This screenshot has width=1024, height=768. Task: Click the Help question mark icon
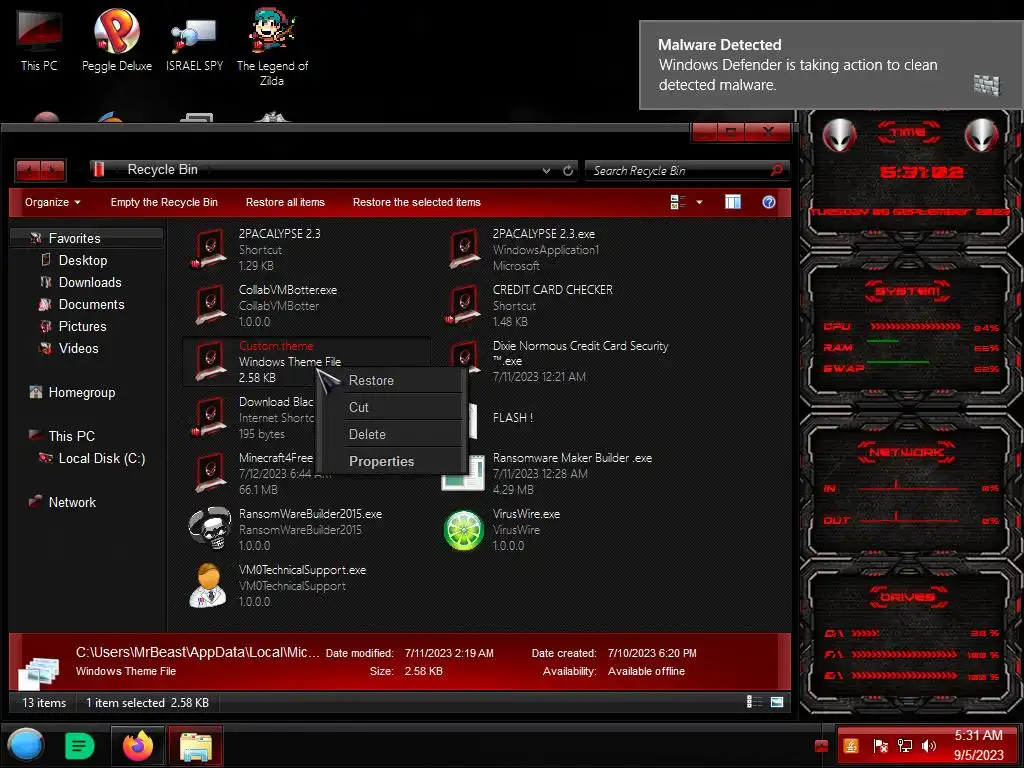tap(769, 202)
